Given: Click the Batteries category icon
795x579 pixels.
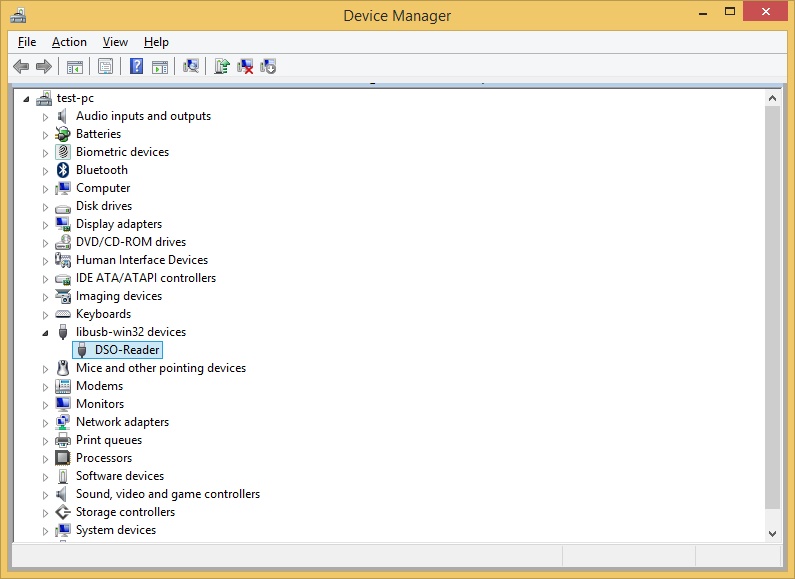Looking at the screenshot, I should coord(63,134).
